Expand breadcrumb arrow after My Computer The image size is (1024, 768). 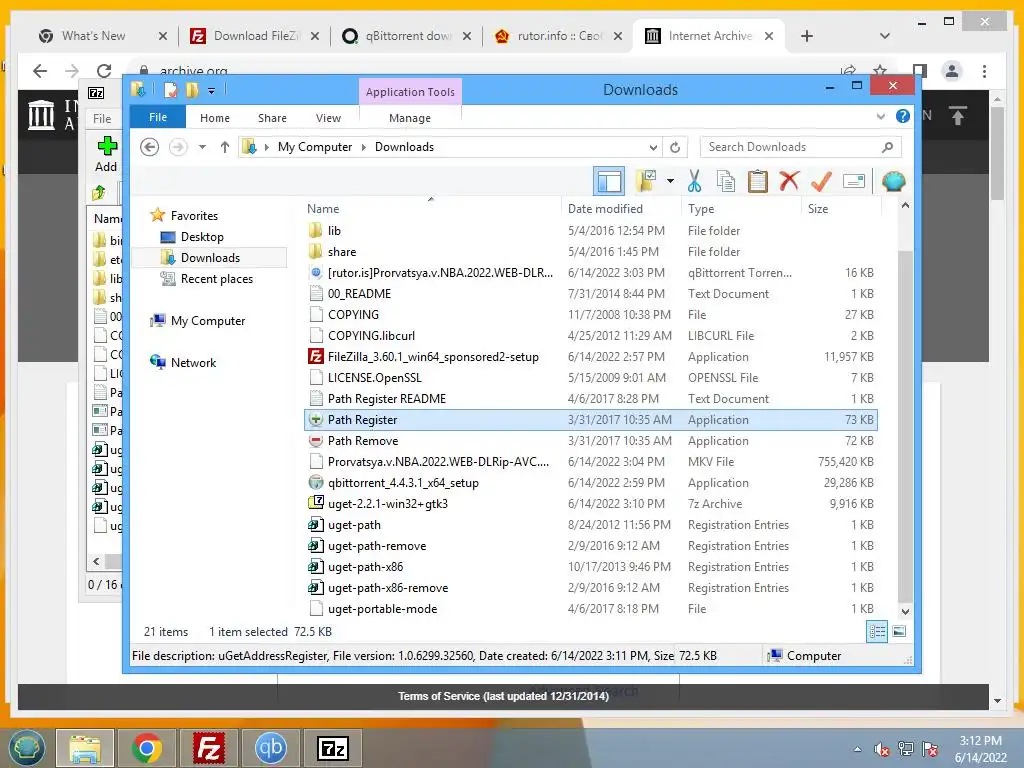(364, 148)
